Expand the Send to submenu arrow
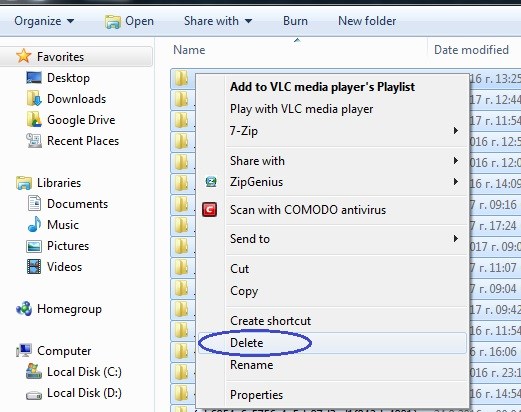 click(456, 239)
